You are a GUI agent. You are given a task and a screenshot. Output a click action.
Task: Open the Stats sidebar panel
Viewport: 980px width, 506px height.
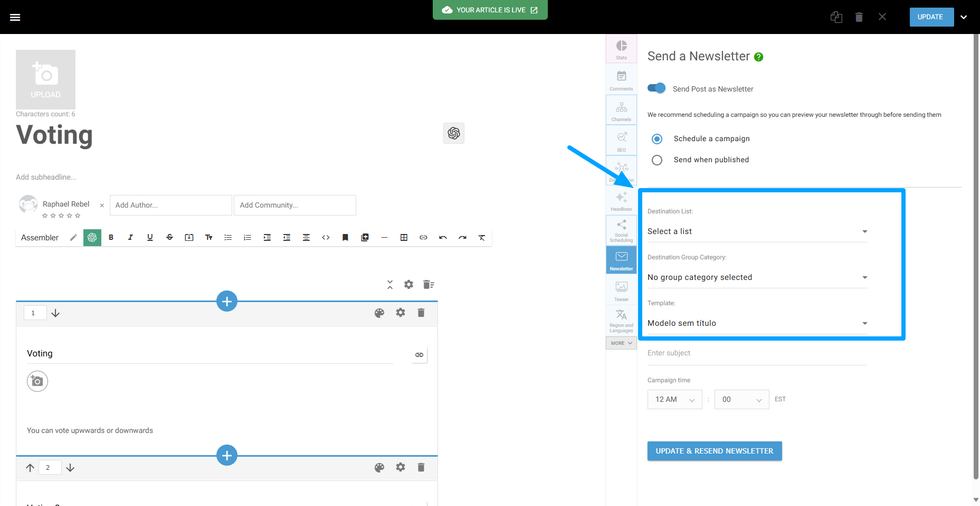coord(621,49)
